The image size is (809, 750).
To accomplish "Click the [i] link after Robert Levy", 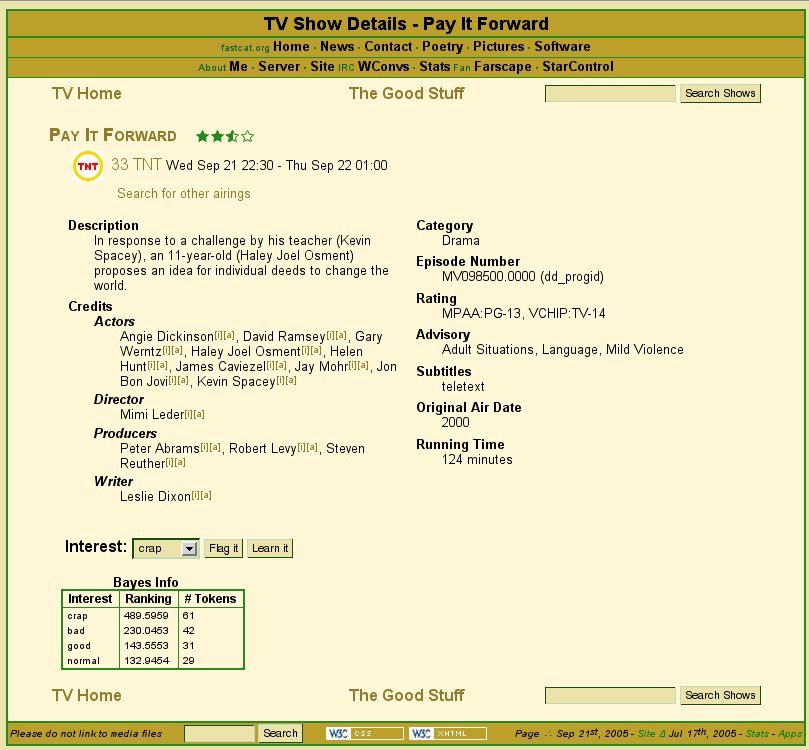I will pyautogui.click(x=301, y=447).
